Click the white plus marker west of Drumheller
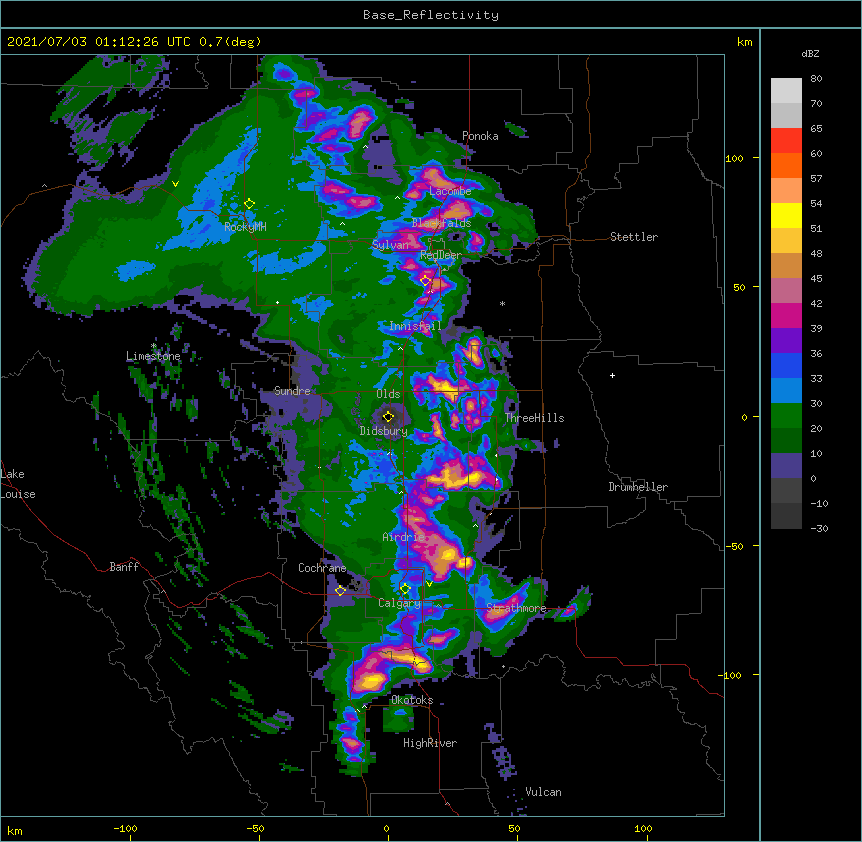Screen dimensions: 862x842 coord(612,375)
